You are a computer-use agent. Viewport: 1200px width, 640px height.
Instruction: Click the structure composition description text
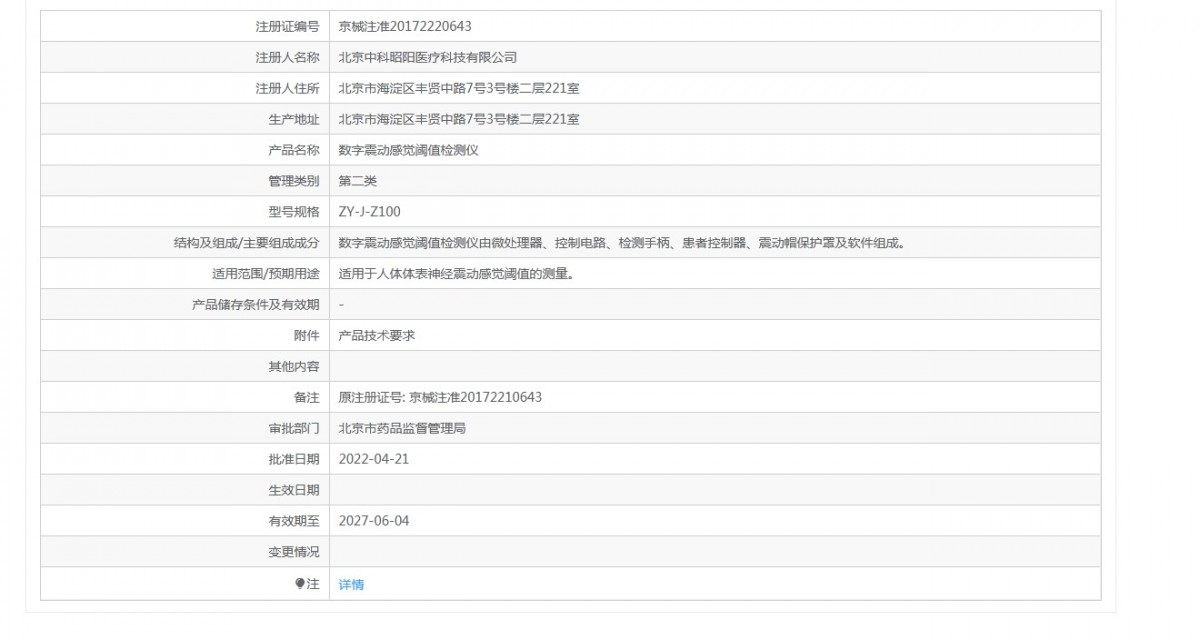pos(621,243)
